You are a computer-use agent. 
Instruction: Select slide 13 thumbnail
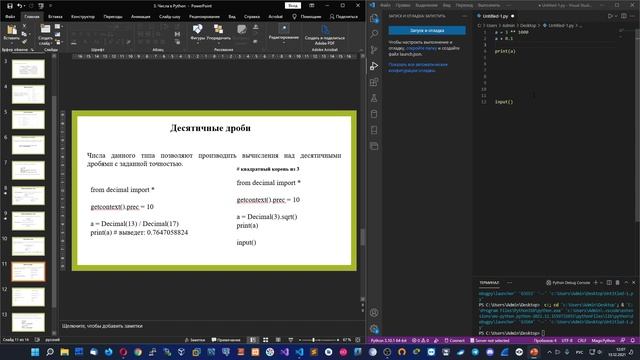(28, 322)
